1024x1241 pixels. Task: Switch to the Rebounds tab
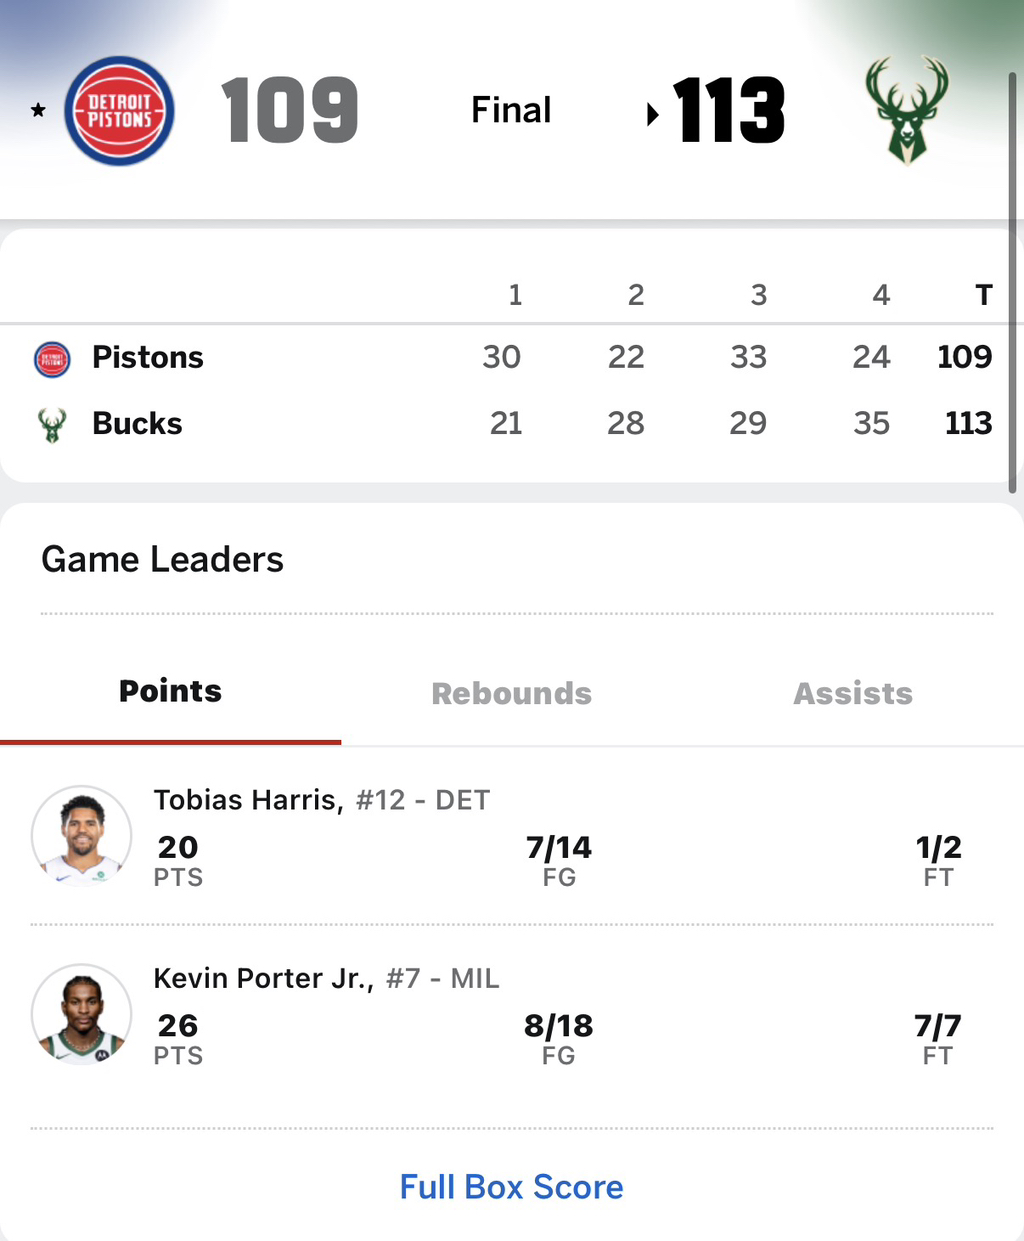pyautogui.click(x=511, y=694)
